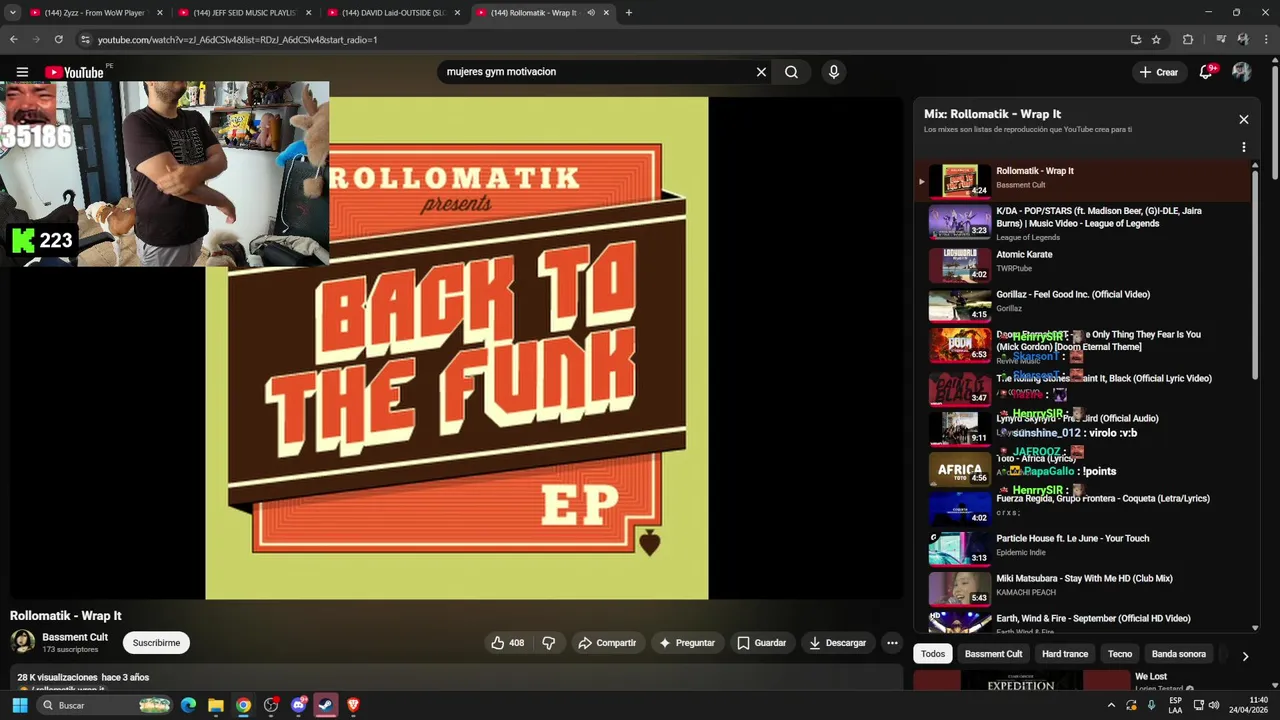Switch to DAVID Laid-OUTSIDE tab
The image size is (1280, 720).
coord(393,13)
